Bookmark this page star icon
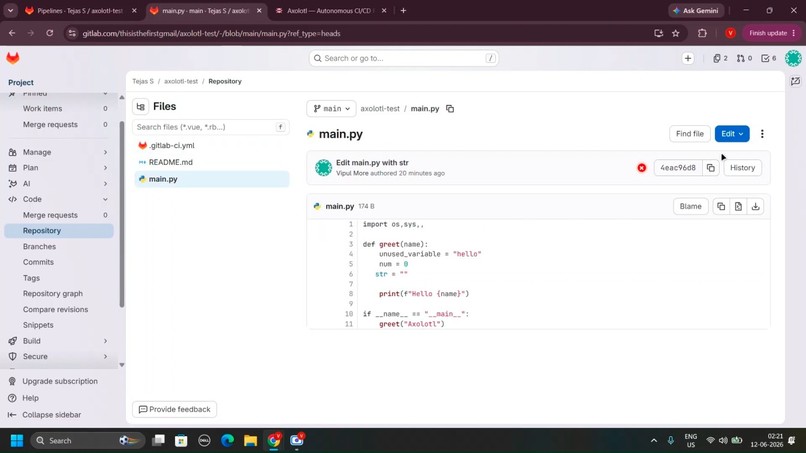 click(675, 33)
